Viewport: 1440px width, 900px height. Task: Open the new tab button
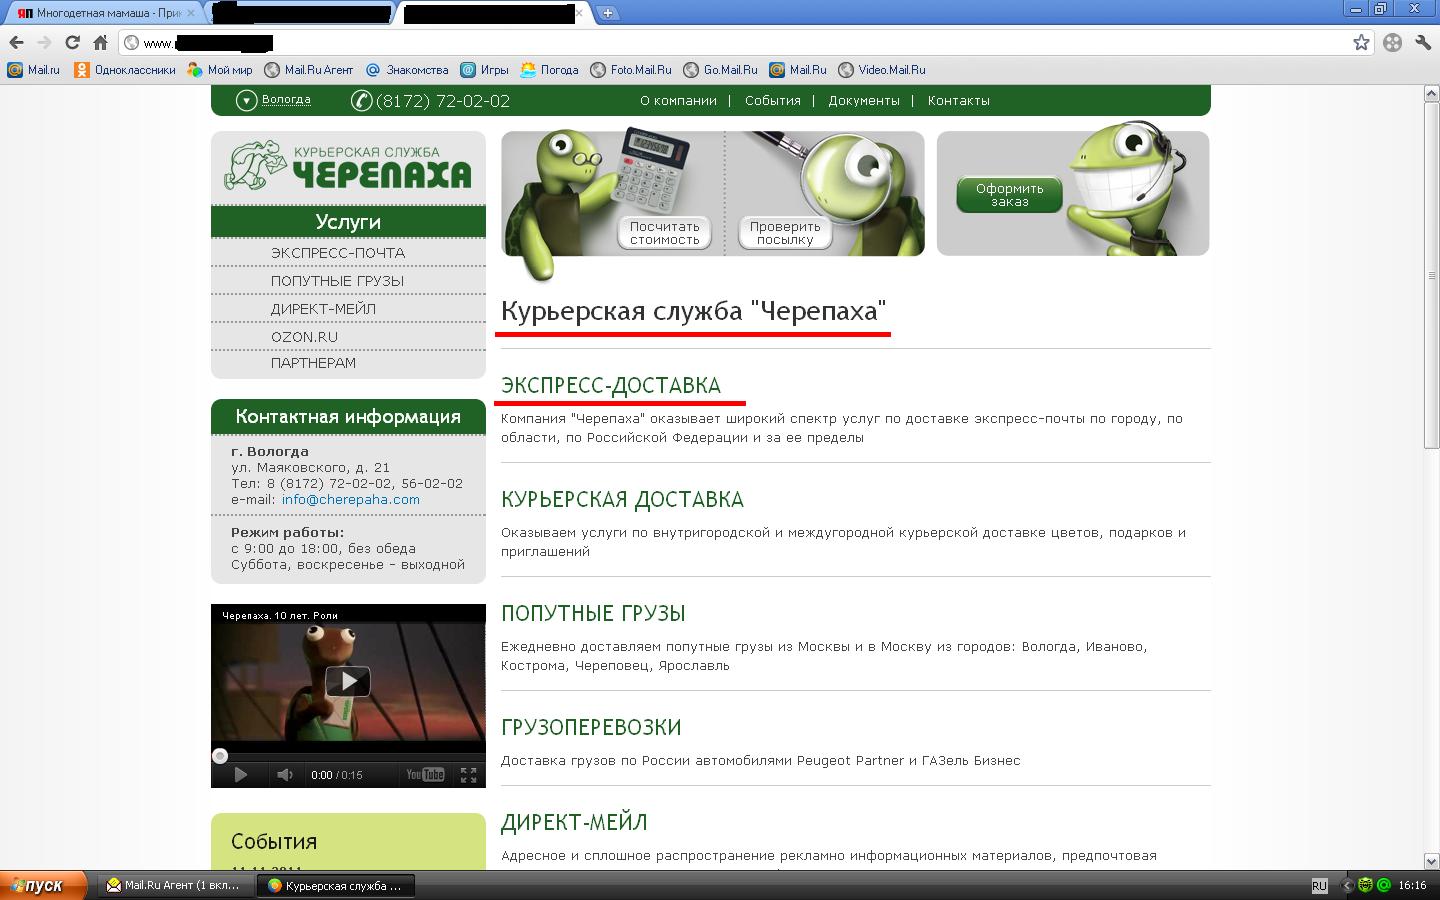[608, 13]
